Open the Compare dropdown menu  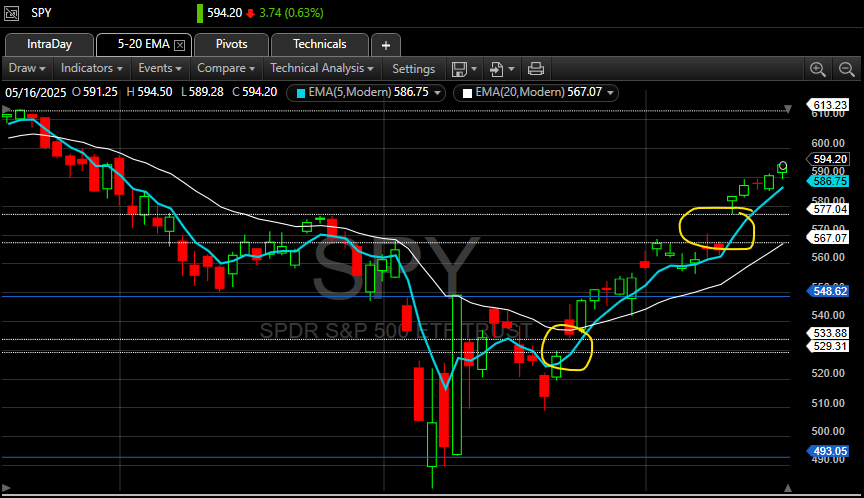(x=226, y=69)
